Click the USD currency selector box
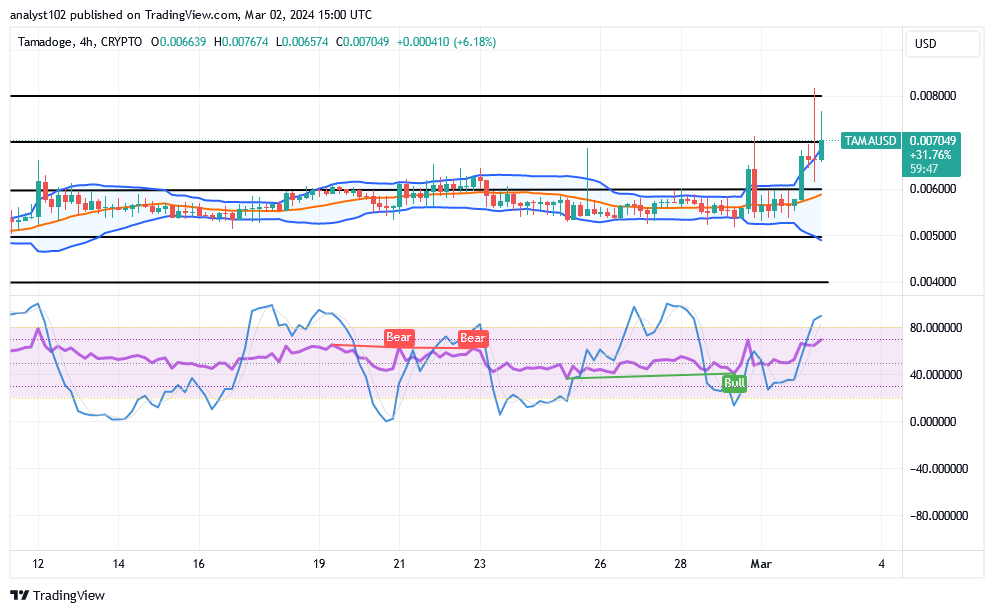The width and height of the screenshot is (994, 613). pyautogui.click(x=942, y=44)
